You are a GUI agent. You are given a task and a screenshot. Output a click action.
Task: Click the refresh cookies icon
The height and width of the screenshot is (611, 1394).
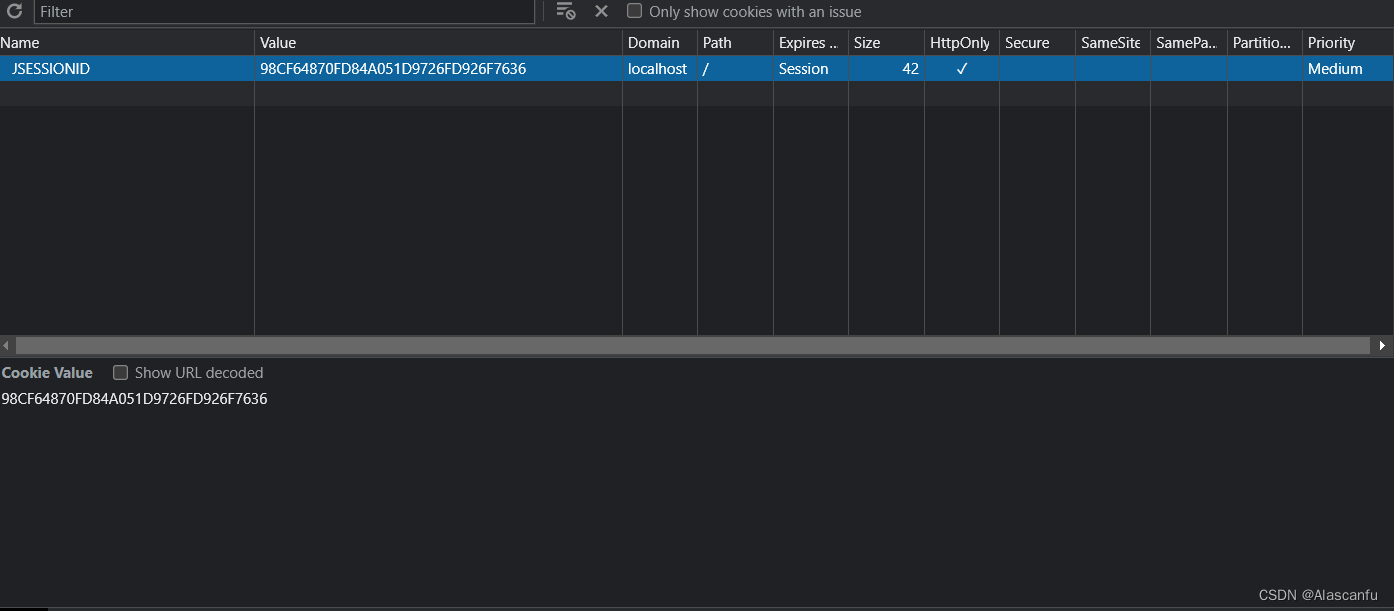click(14, 11)
